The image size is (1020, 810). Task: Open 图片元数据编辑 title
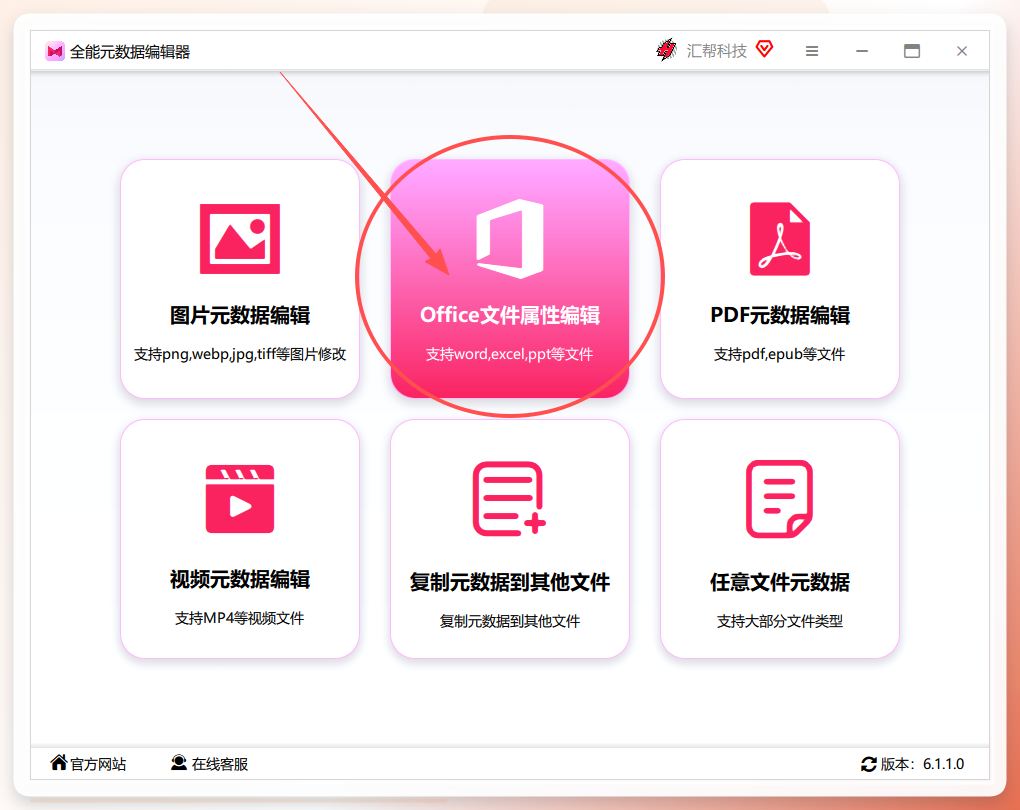[239, 316]
